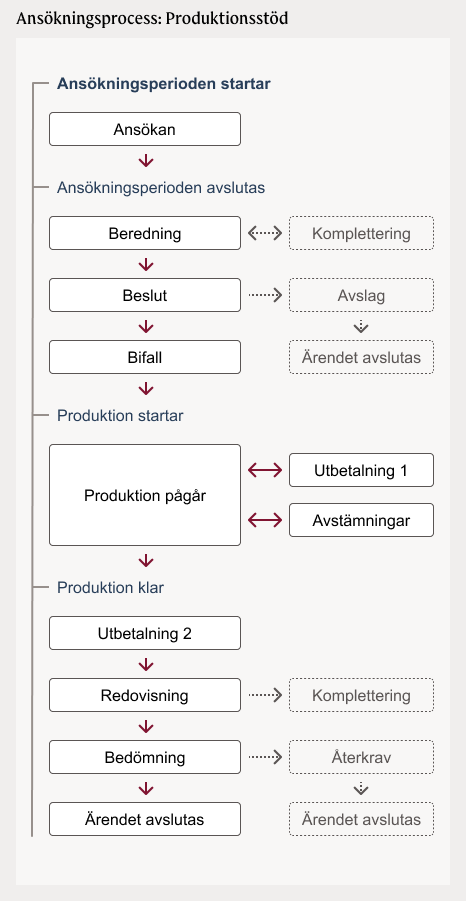Select the Beredning step box
Image resolution: width=466 pixels, height=901 pixels.
[145, 233]
